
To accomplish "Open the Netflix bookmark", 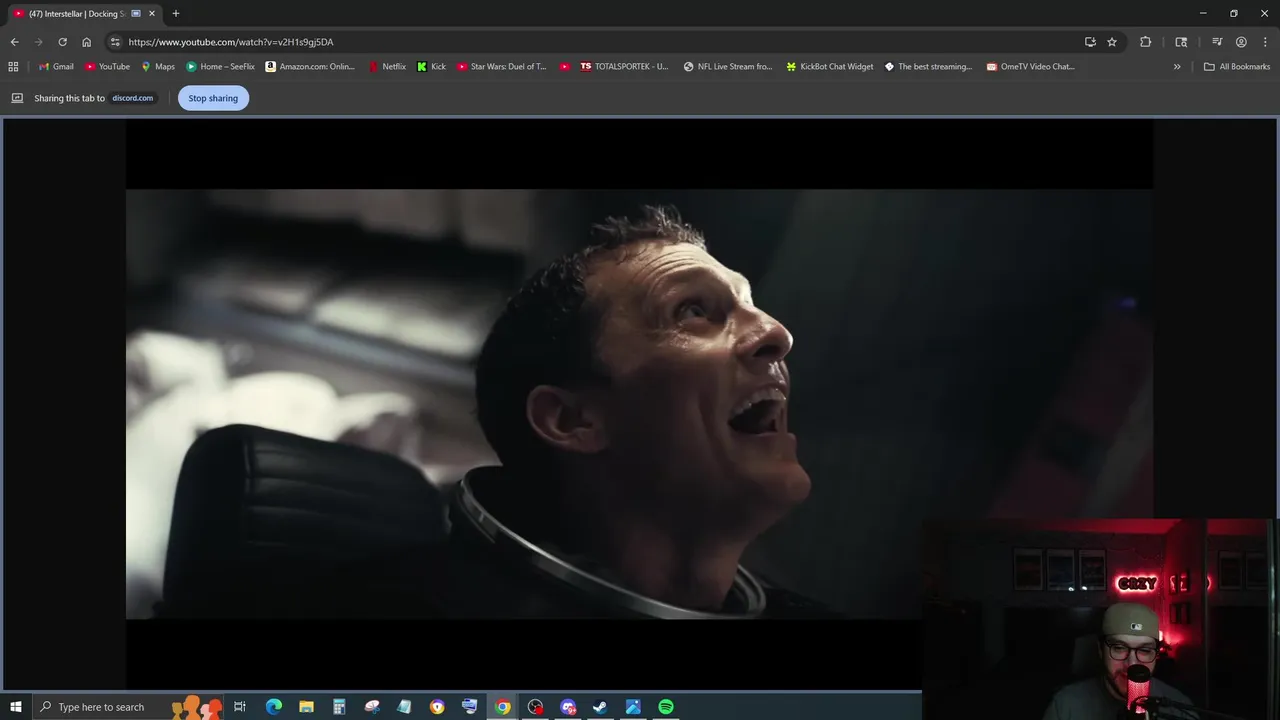I will click(387, 67).
